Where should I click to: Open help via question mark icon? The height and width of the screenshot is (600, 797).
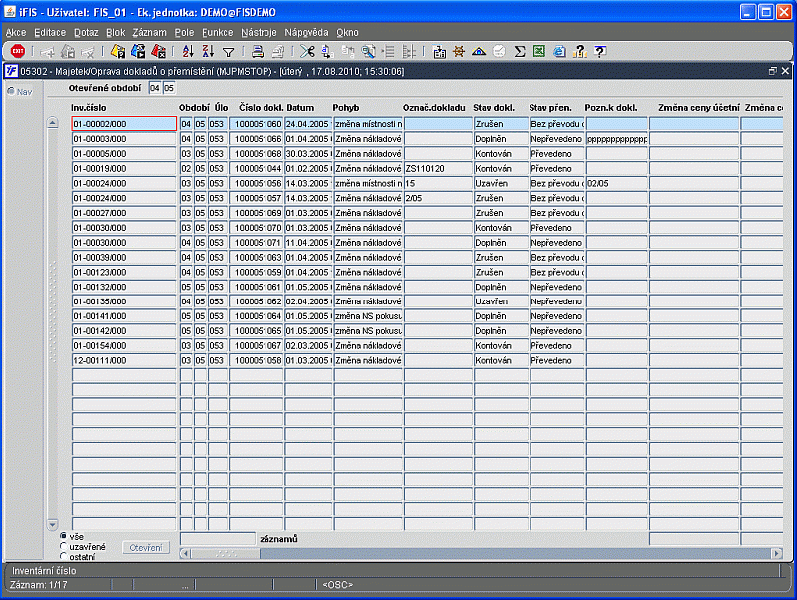tap(600, 51)
